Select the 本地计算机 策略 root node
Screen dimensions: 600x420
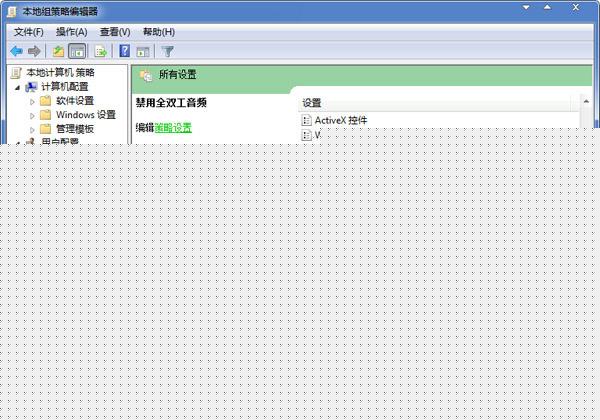(60, 72)
